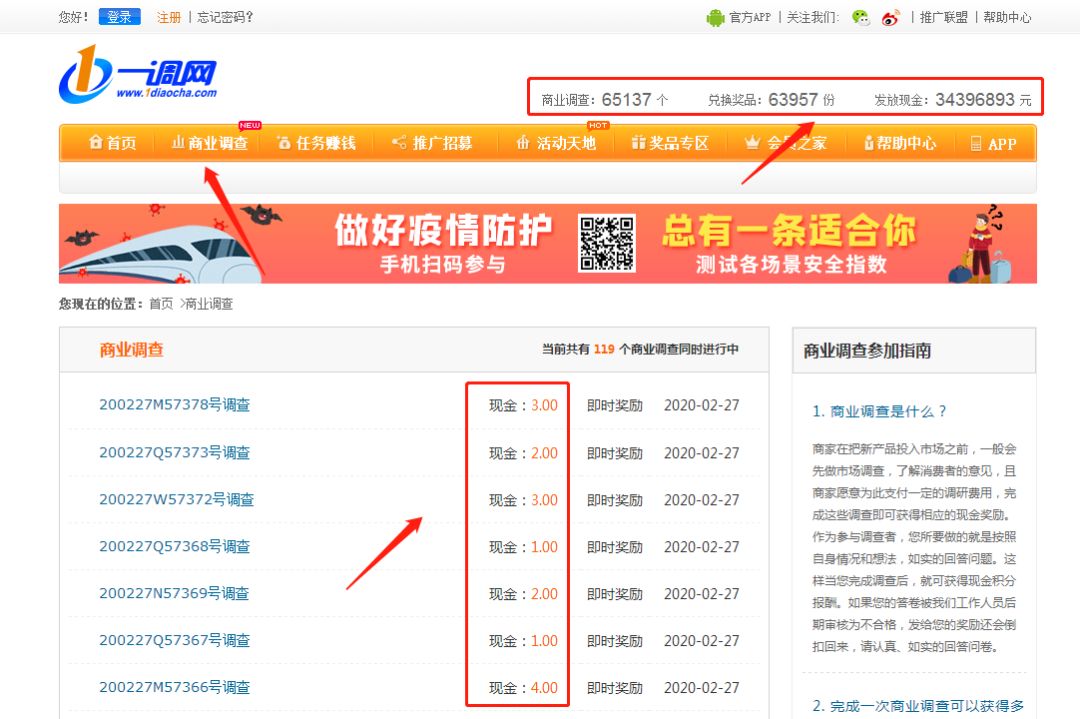The height and width of the screenshot is (719, 1080).
Task: Open survey 200227M57378号调查
Action: tap(174, 405)
